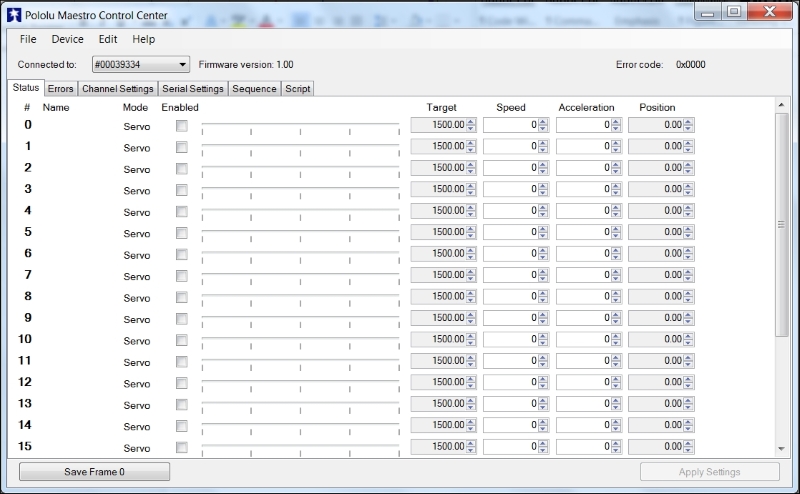This screenshot has height=494, width=800.
Task: Enable servo channel 15 checkbox
Action: pos(182,447)
